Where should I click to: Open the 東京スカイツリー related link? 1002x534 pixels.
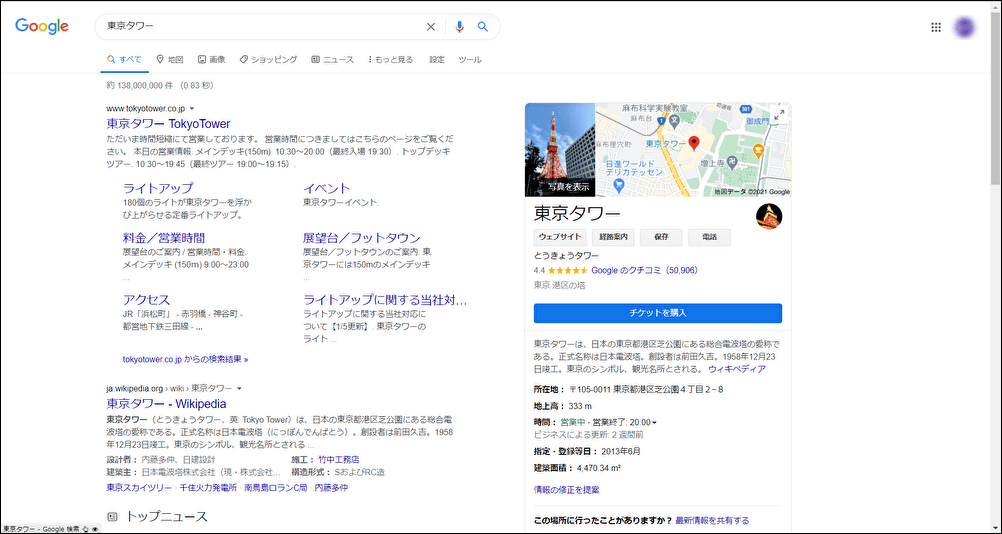click(139, 487)
